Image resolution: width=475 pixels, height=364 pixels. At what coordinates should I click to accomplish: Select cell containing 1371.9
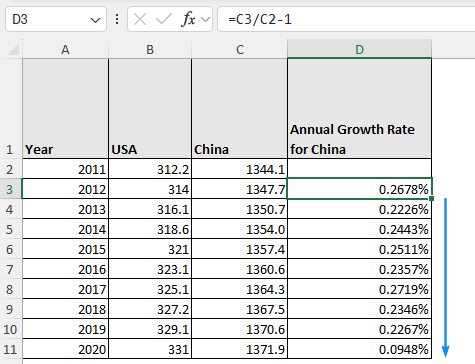point(239,349)
